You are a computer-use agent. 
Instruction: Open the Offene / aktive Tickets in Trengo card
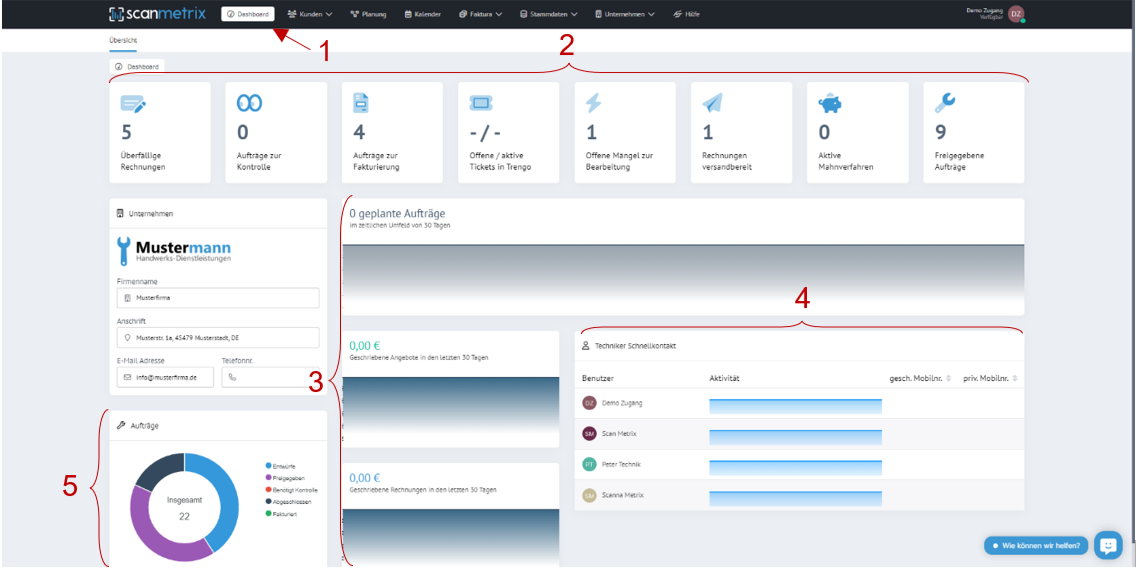[x=508, y=132]
